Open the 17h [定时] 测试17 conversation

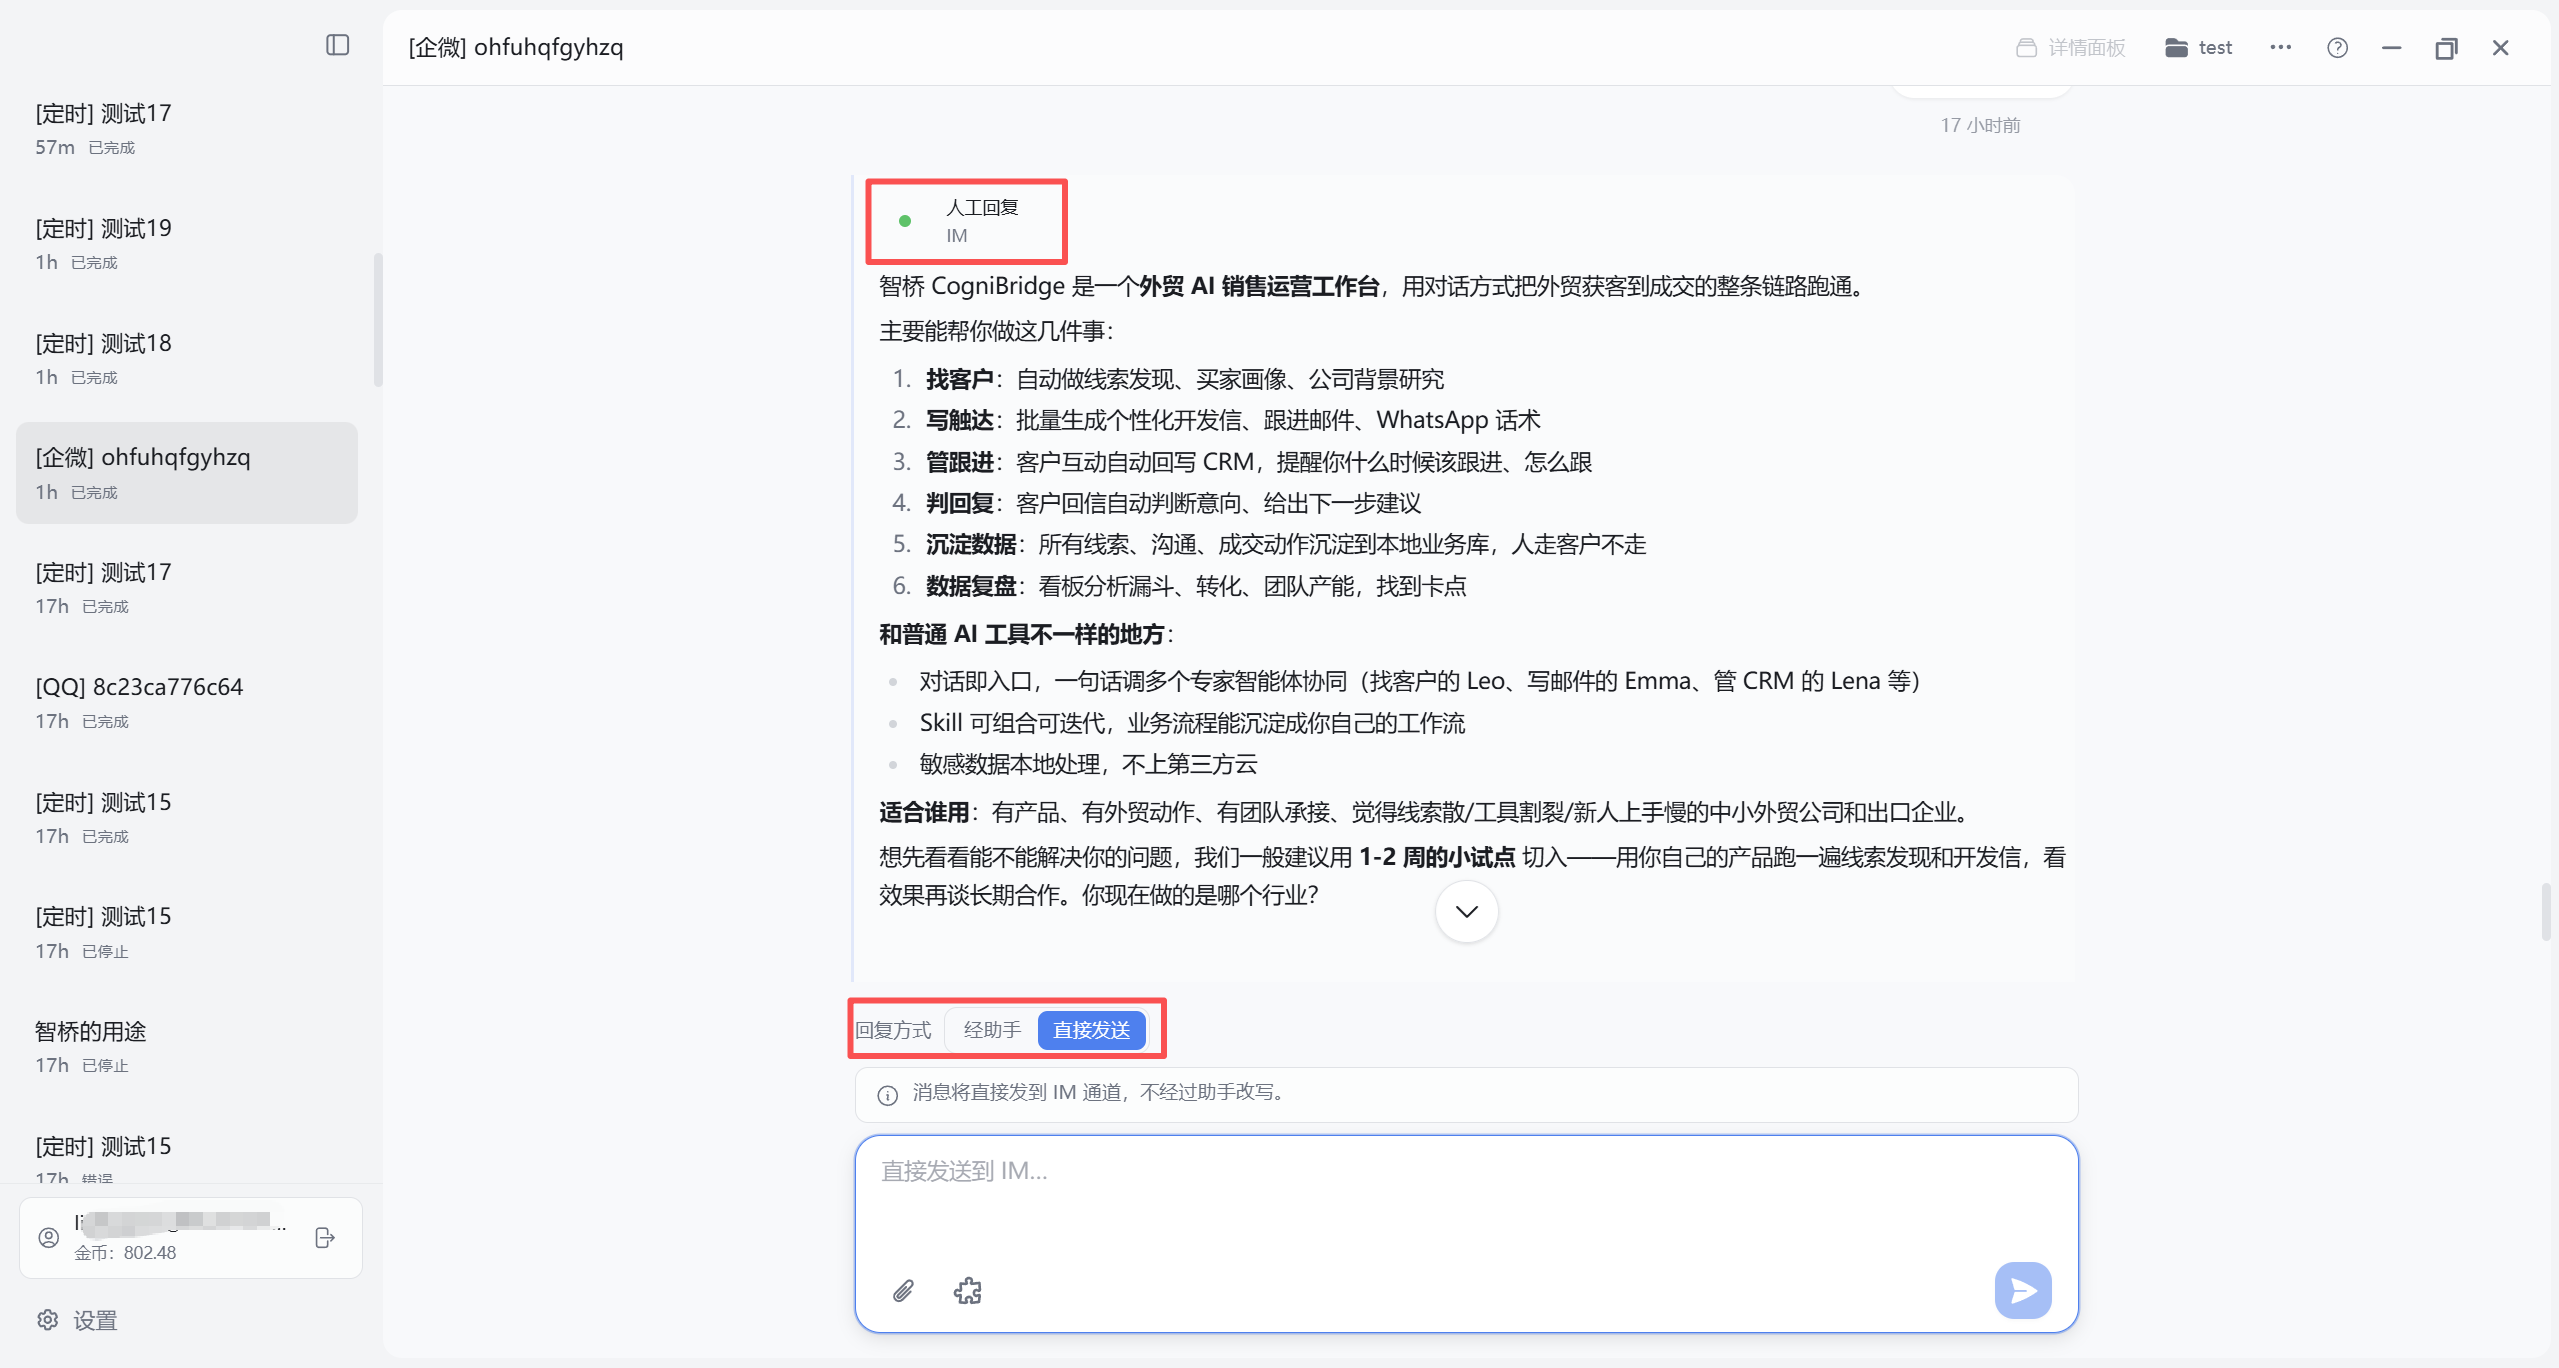pyautogui.click(x=187, y=588)
